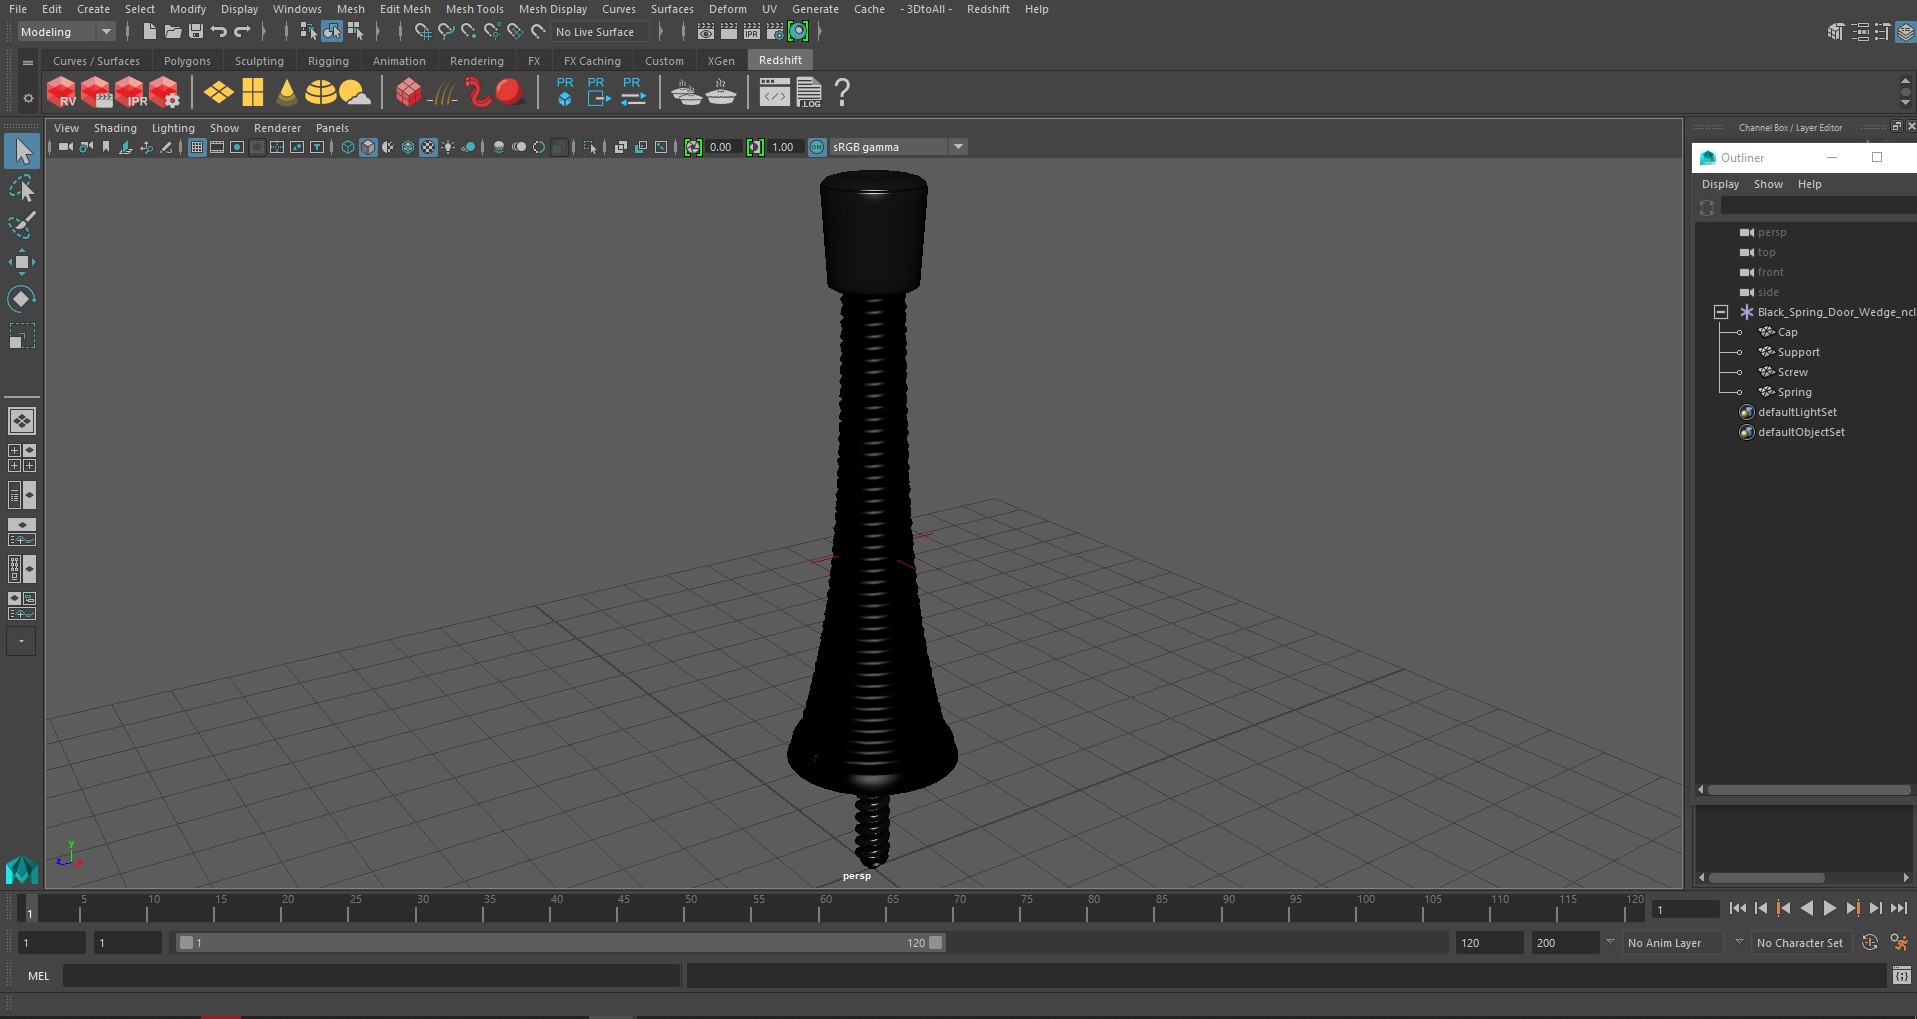Create Redshift portal light icon
The image size is (1917, 1019).
click(x=253, y=93)
